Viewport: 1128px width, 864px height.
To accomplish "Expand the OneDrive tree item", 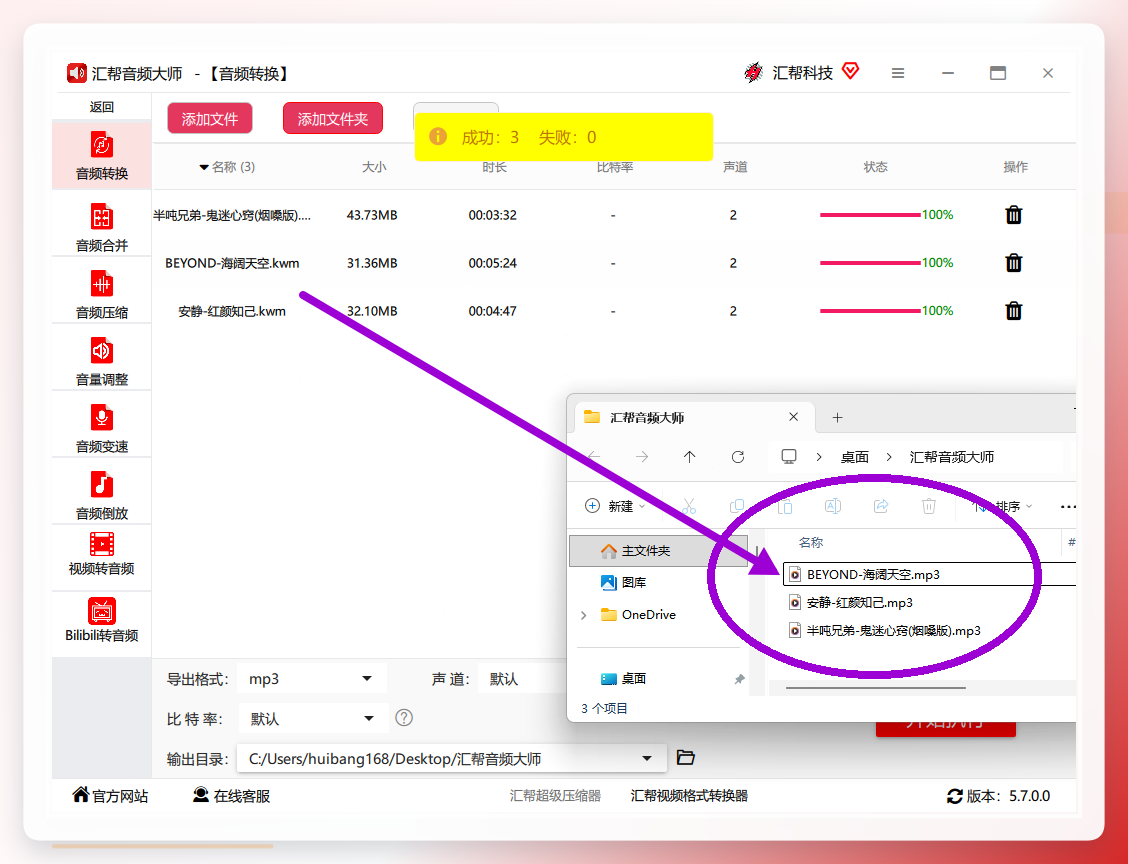I will (583, 615).
